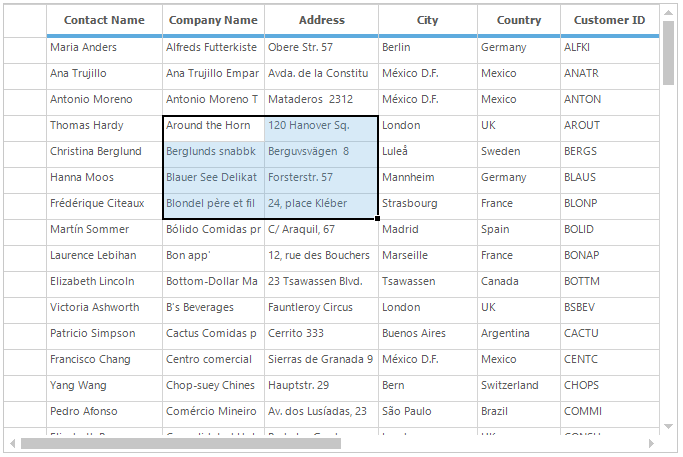Click the Country column header
Screen dimensions: 683x457
coord(518,20)
